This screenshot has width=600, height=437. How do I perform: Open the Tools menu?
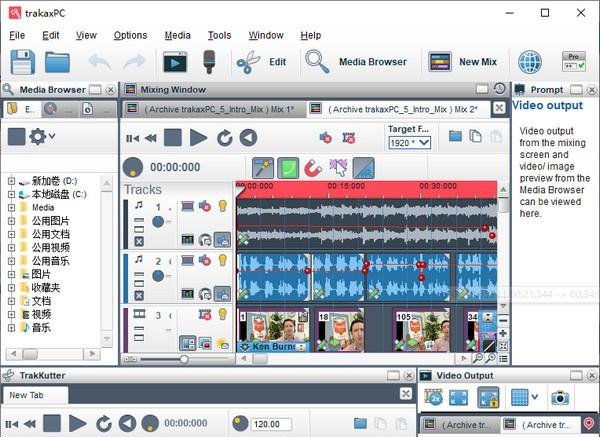pyautogui.click(x=219, y=35)
